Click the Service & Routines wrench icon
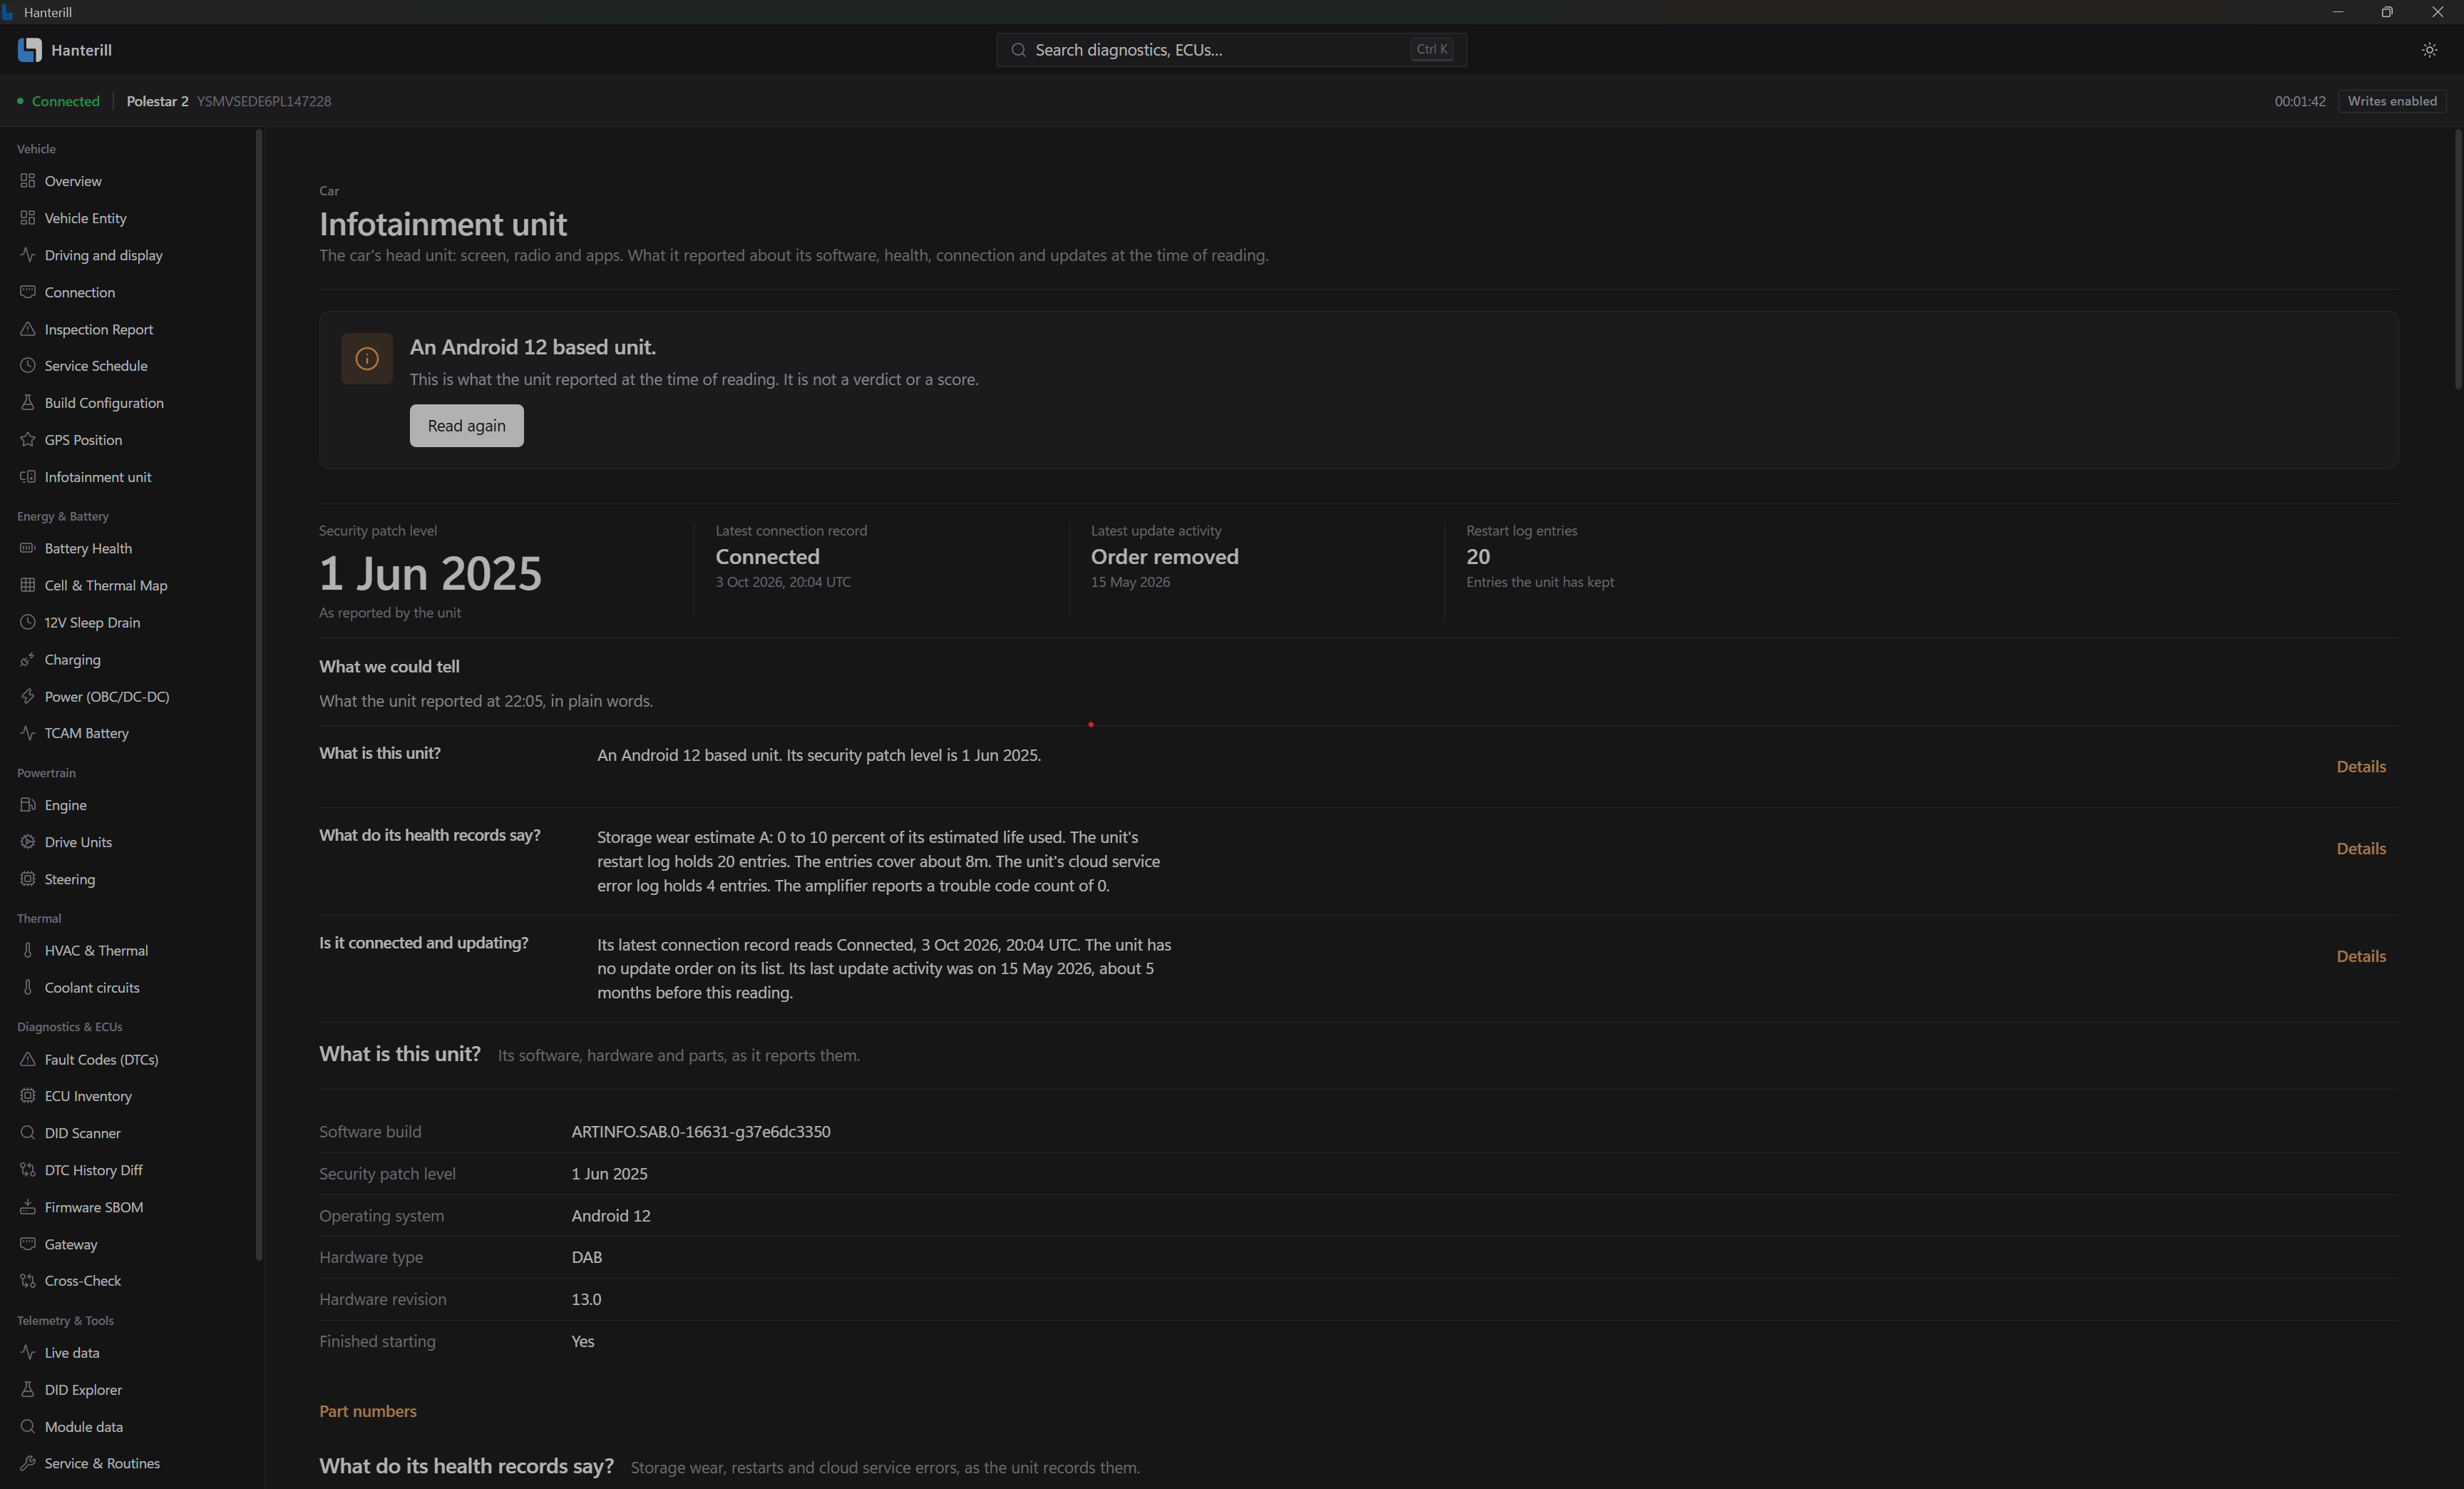 [28, 1463]
